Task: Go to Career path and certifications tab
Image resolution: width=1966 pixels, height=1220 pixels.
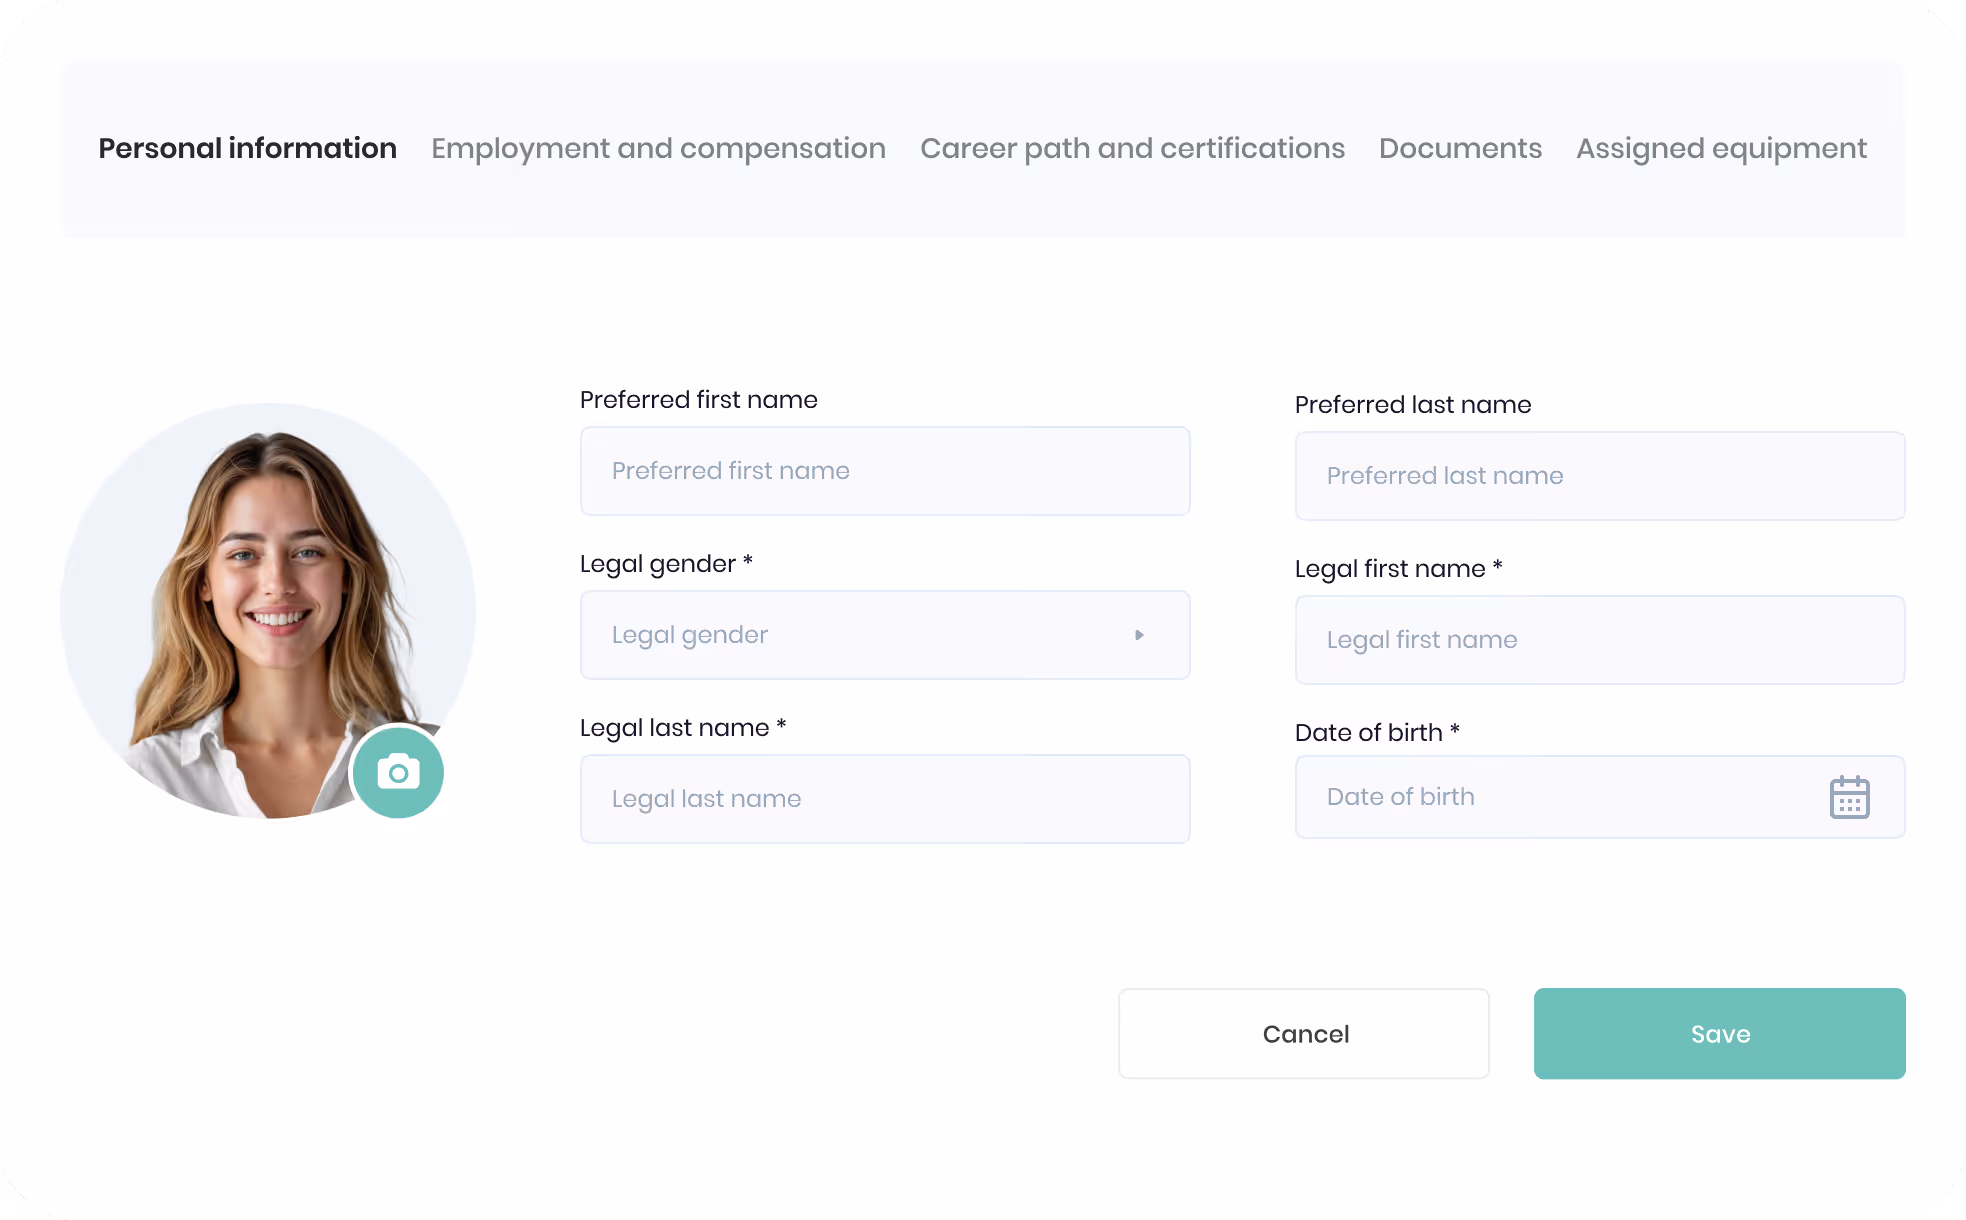Action: click(1132, 148)
